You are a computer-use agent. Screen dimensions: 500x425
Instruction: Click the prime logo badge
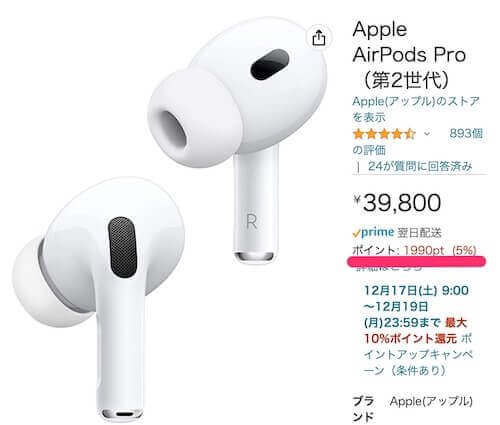[x=373, y=232]
